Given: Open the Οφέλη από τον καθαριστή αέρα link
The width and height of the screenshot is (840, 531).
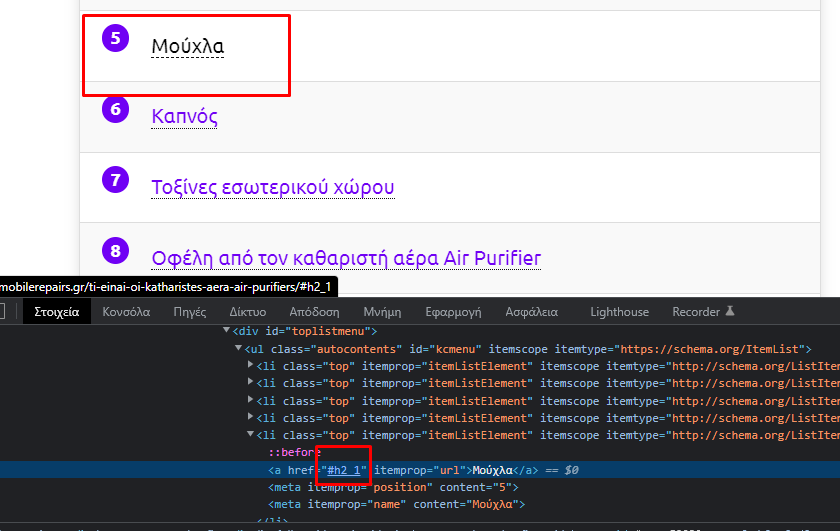Looking at the screenshot, I should 346,258.
